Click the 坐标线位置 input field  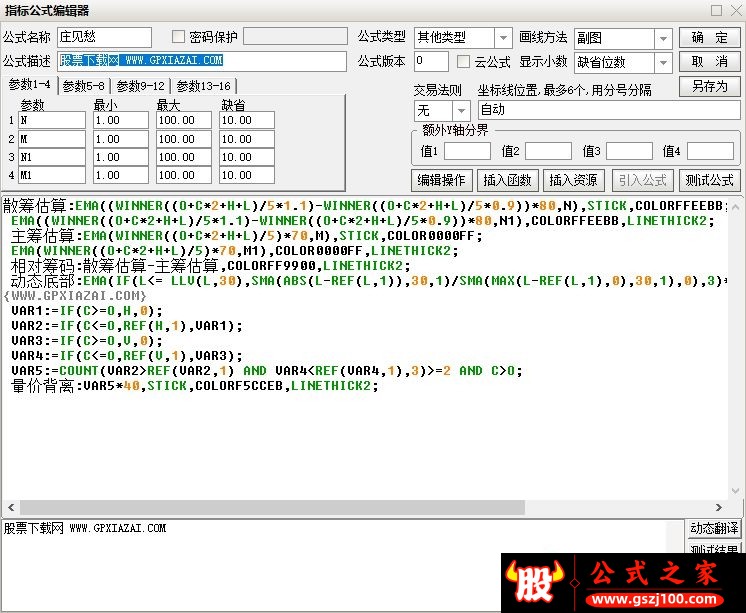[609, 110]
